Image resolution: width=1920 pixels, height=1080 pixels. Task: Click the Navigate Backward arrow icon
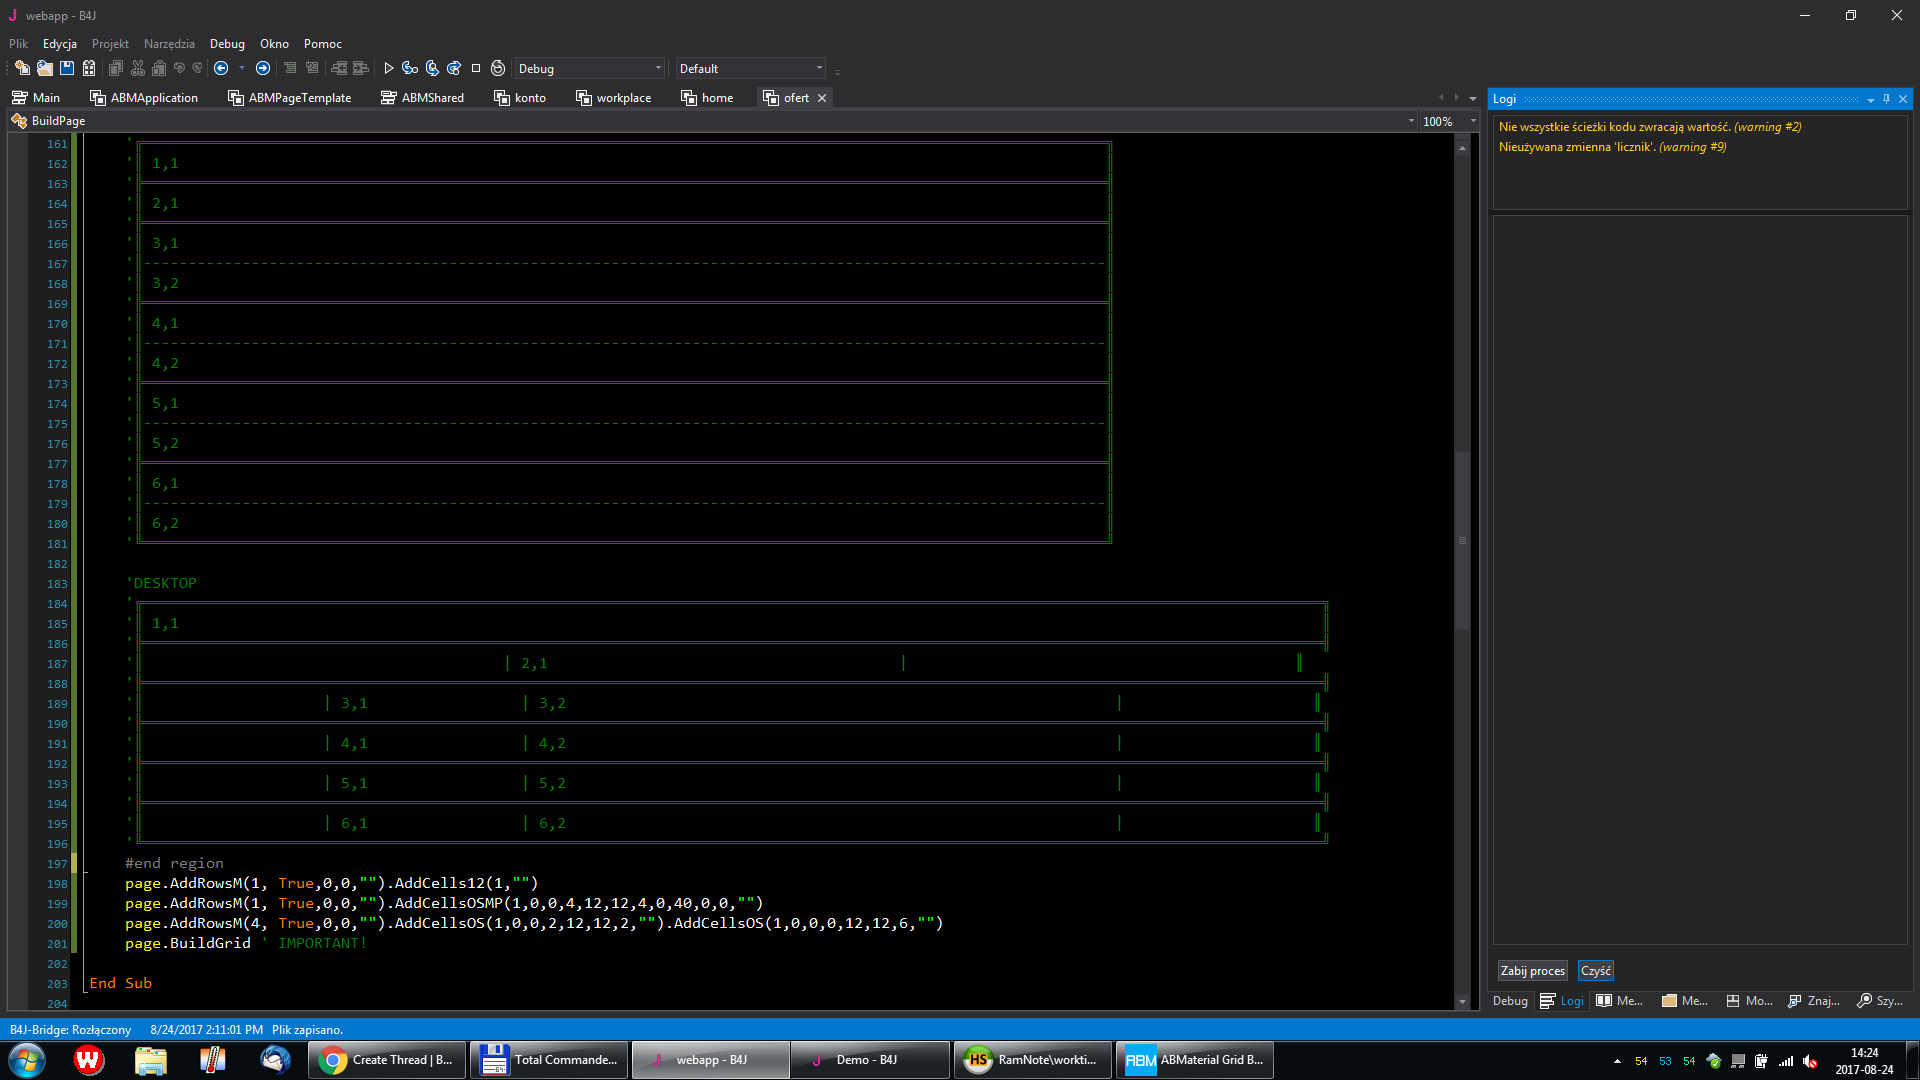pyautogui.click(x=221, y=68)
